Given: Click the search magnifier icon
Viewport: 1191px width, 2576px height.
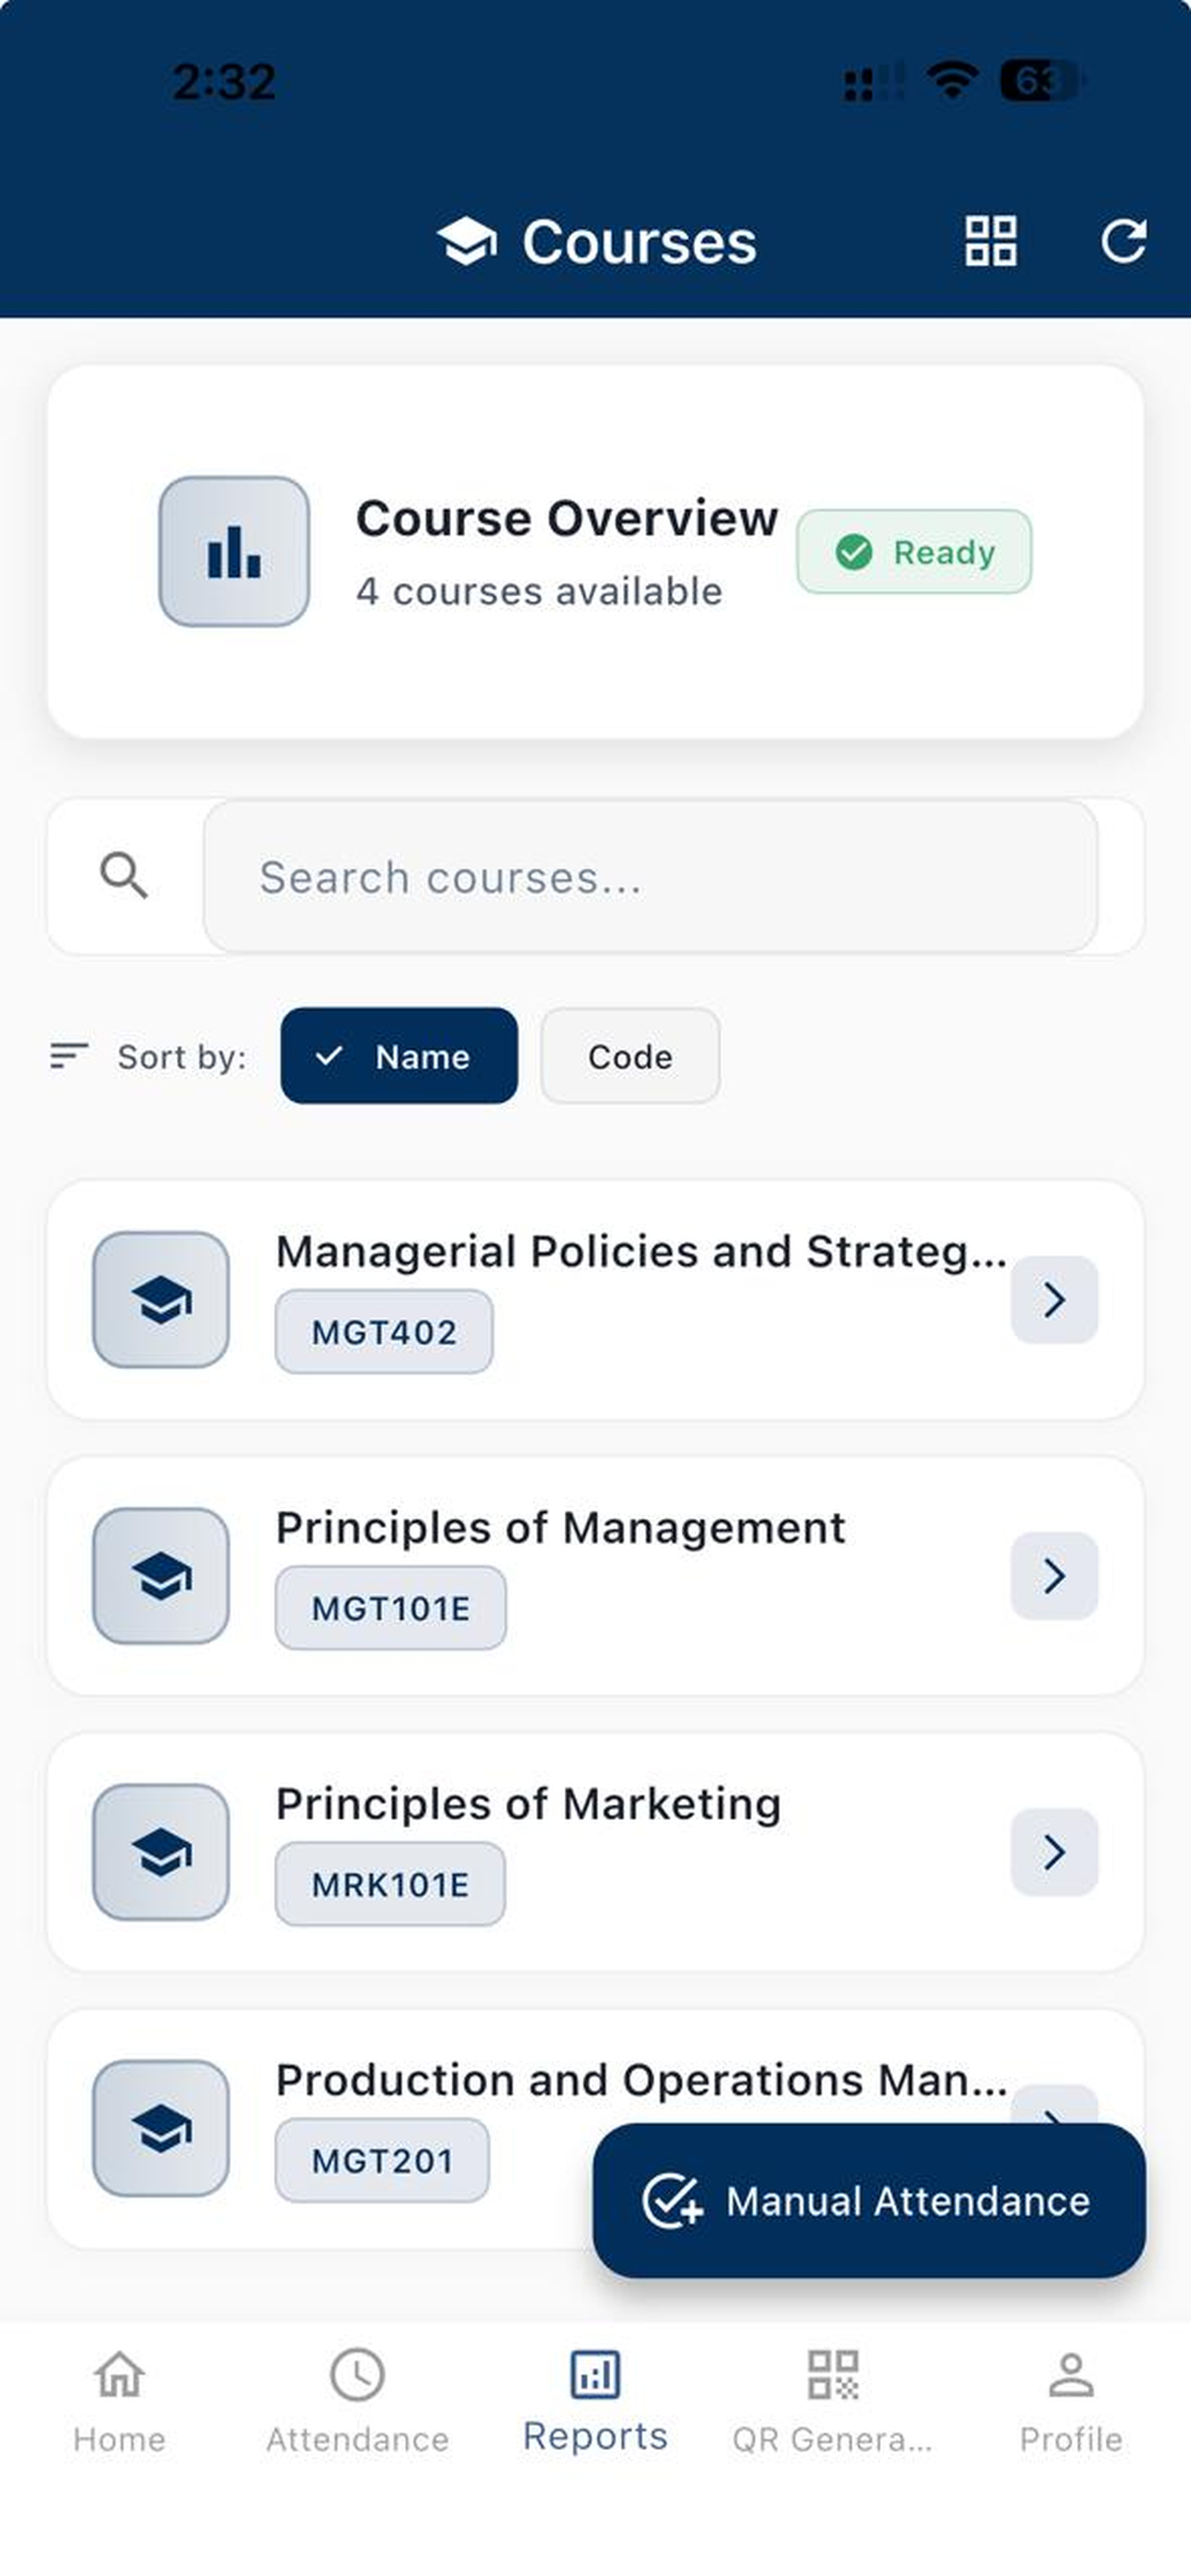Looking at the screenshot, I should 124,876.
